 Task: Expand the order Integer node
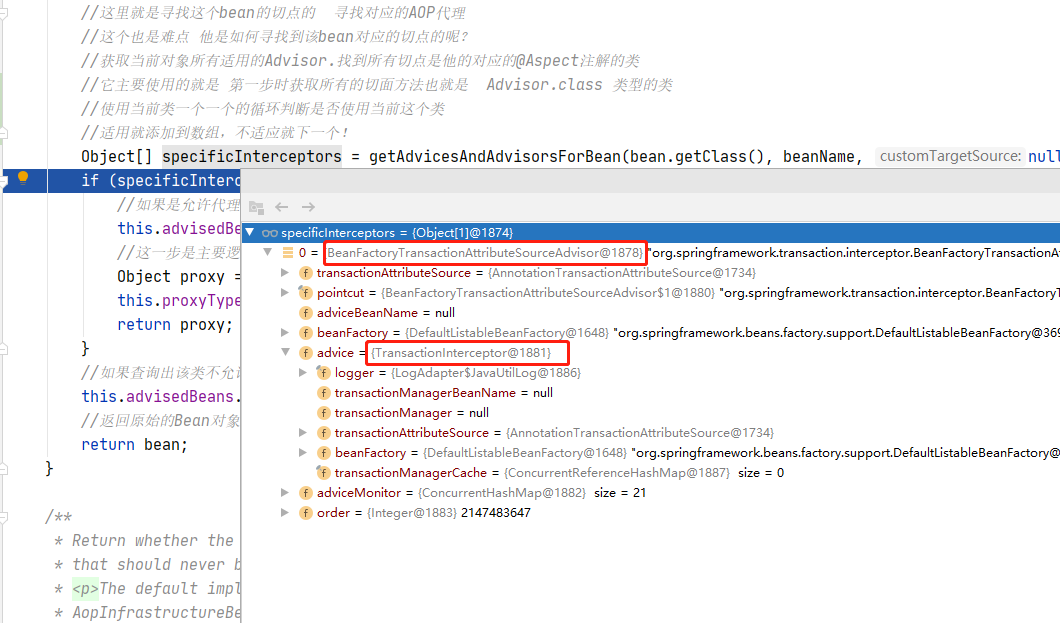click(x=286, y=513)
